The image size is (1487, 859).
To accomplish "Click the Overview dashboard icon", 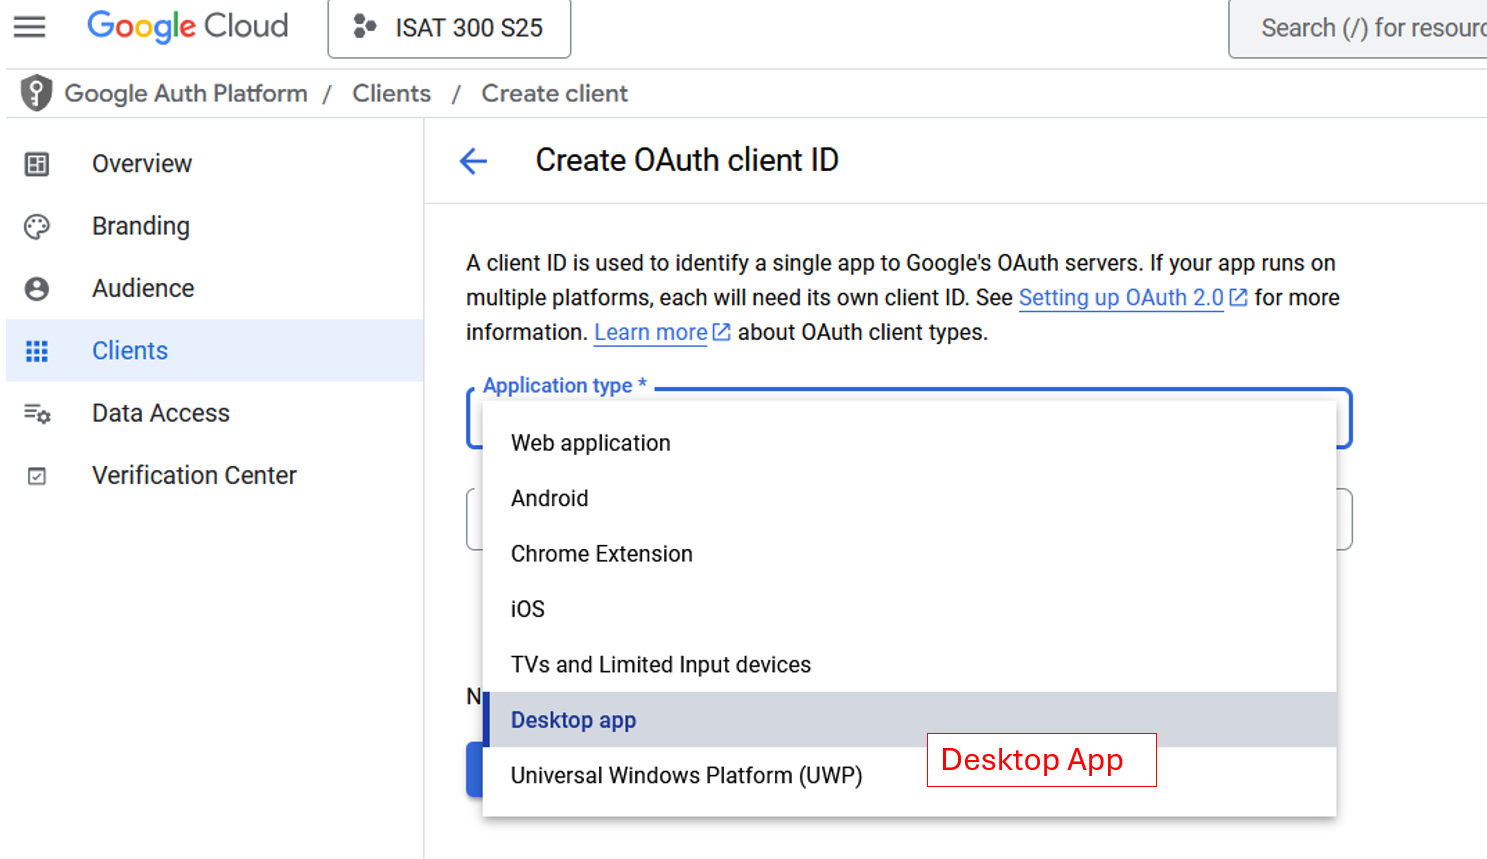I will tap(37, 164).
